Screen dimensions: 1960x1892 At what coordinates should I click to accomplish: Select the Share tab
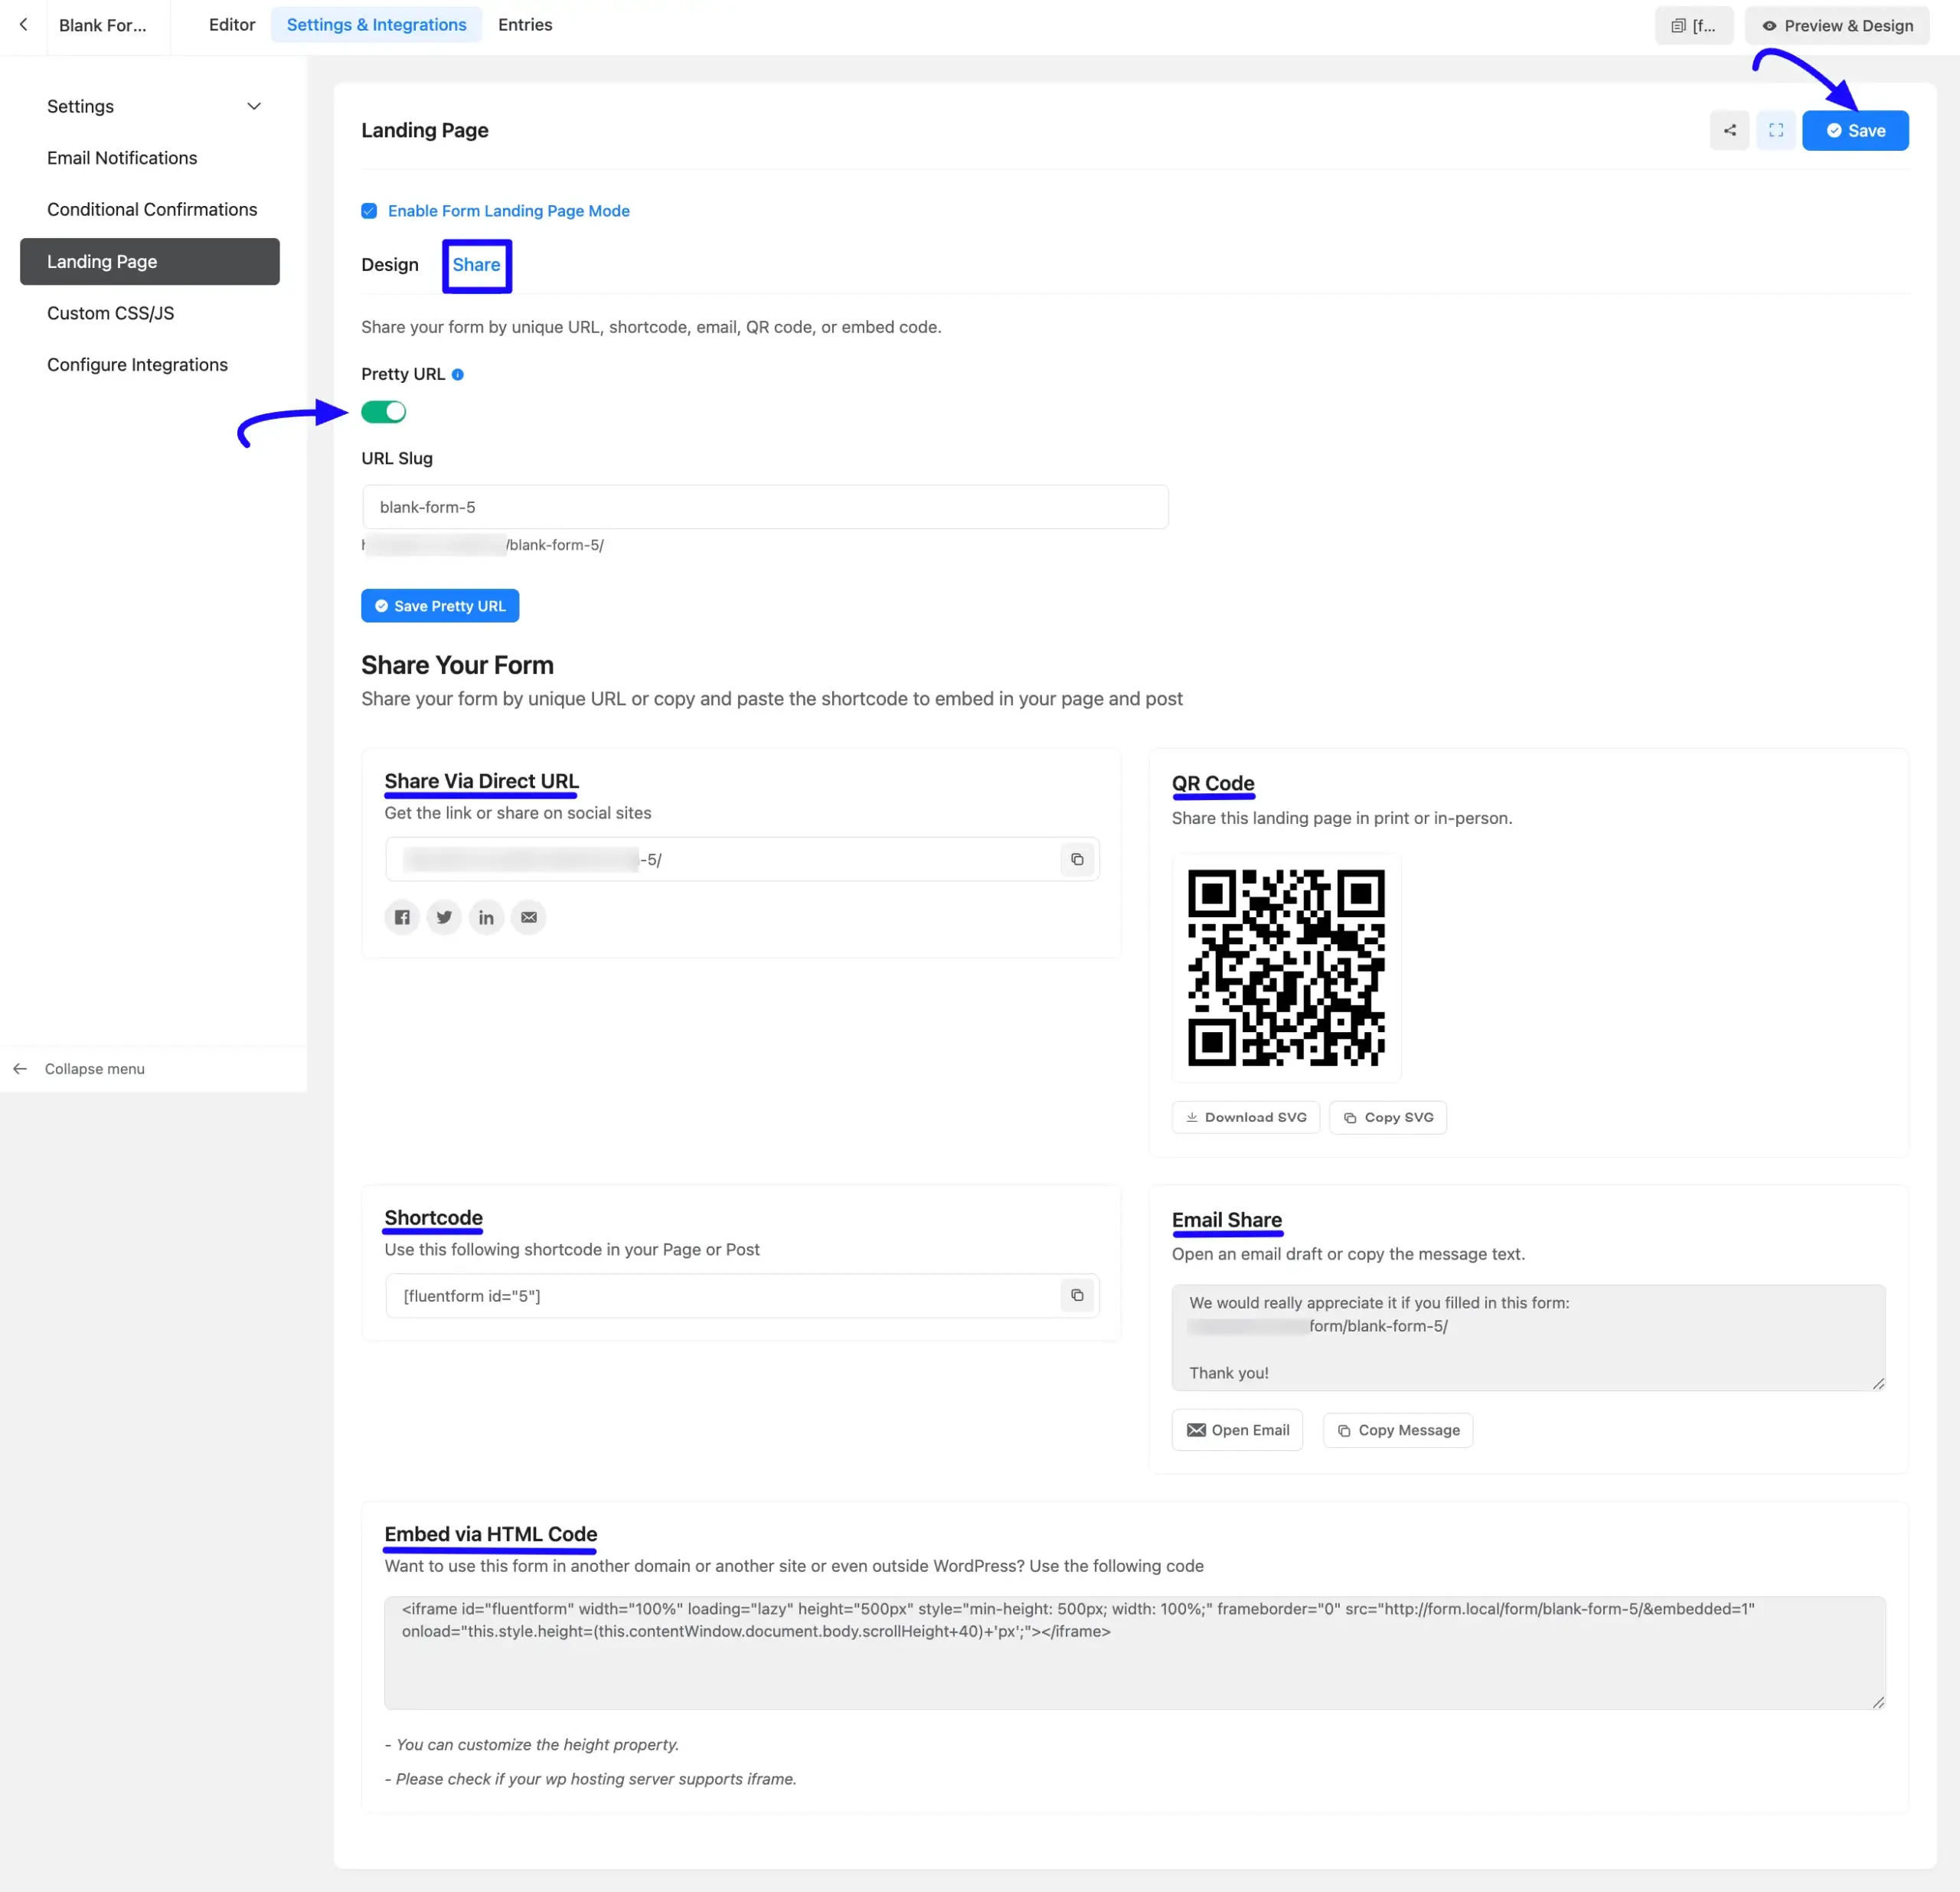(x=476, y=265)
